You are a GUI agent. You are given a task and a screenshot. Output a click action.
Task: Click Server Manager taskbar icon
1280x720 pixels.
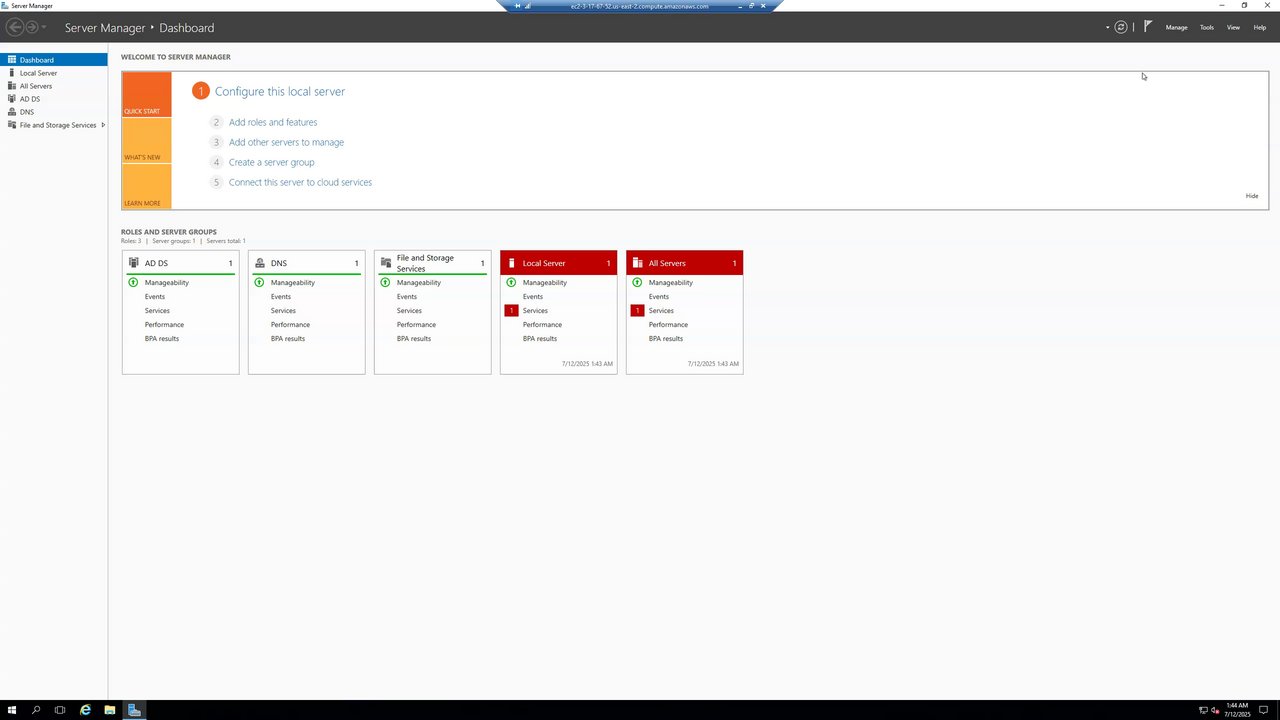coord(134,710)
